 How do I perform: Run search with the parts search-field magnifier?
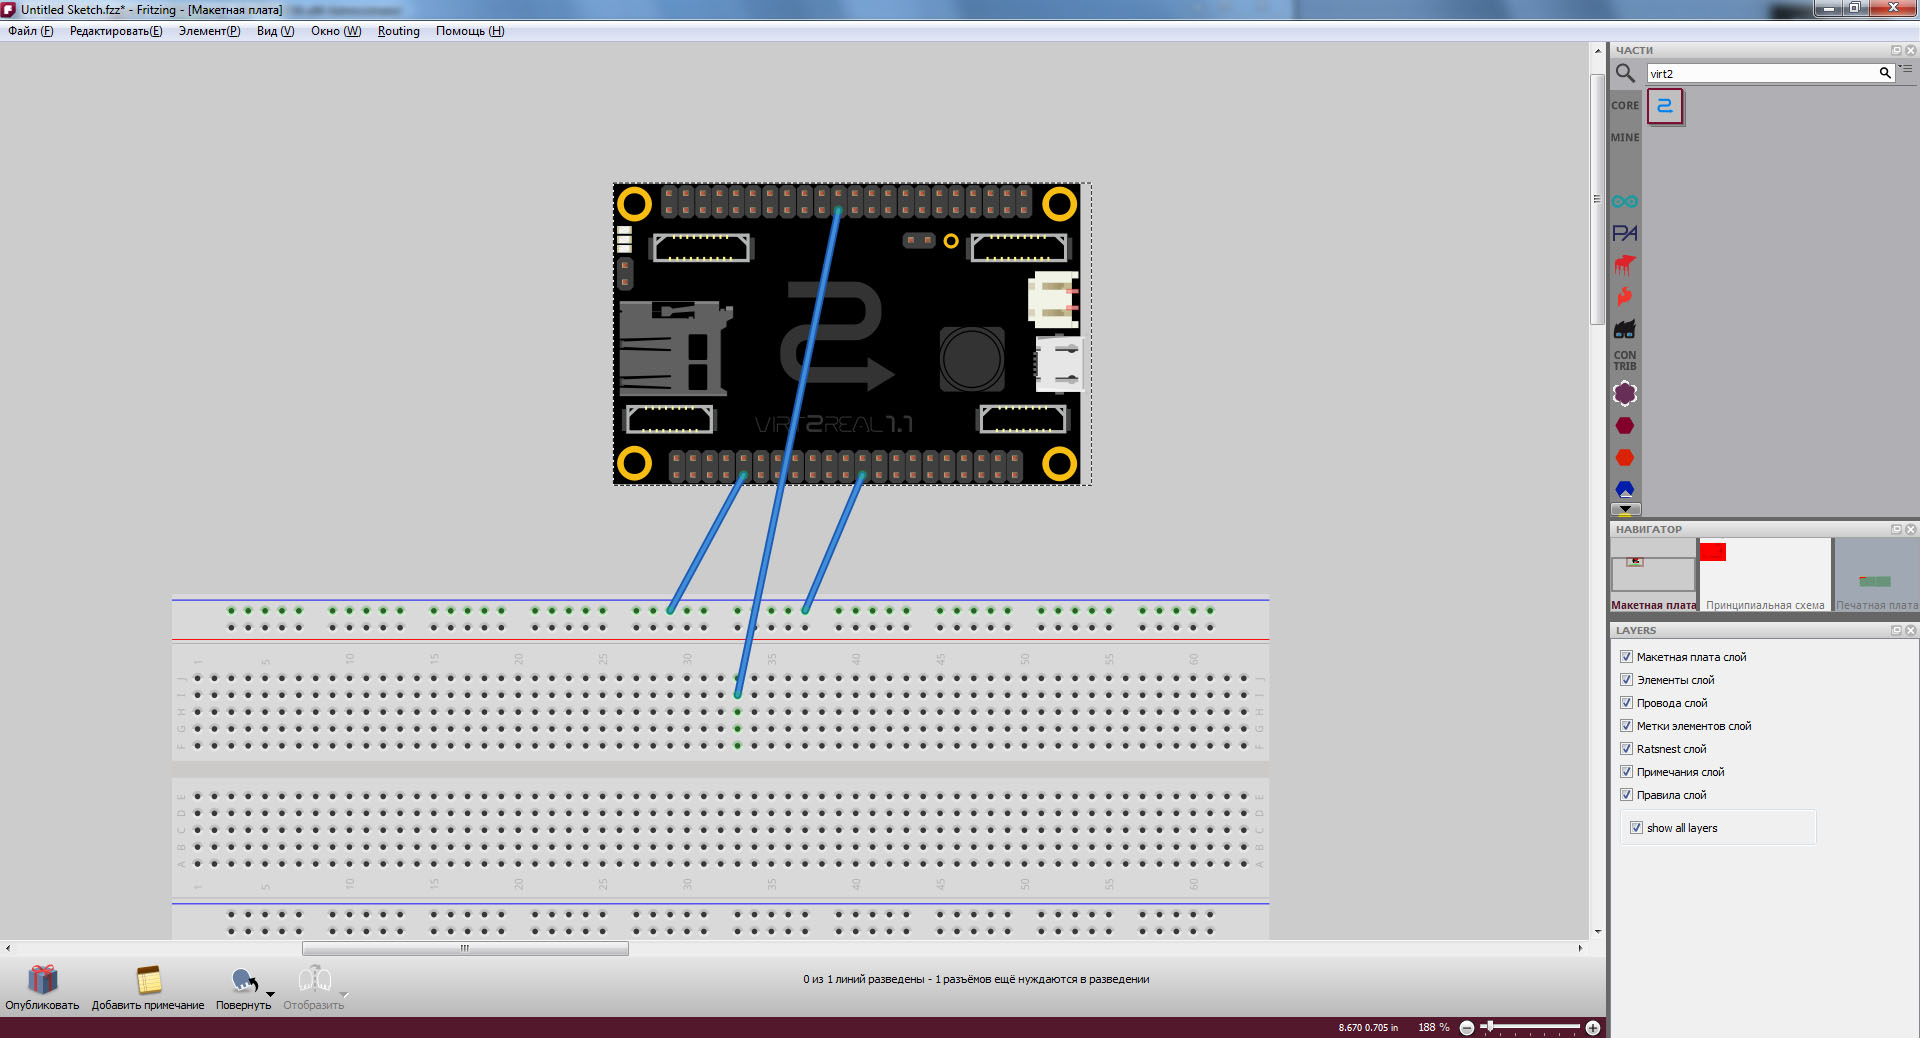[1885, 73]
